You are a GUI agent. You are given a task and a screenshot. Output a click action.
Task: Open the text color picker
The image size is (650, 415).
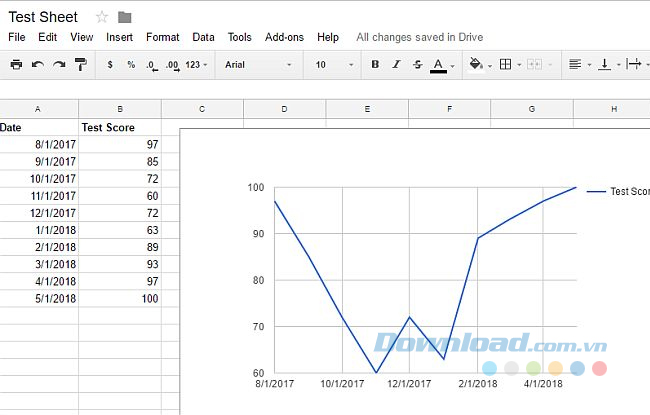point(438,65)
